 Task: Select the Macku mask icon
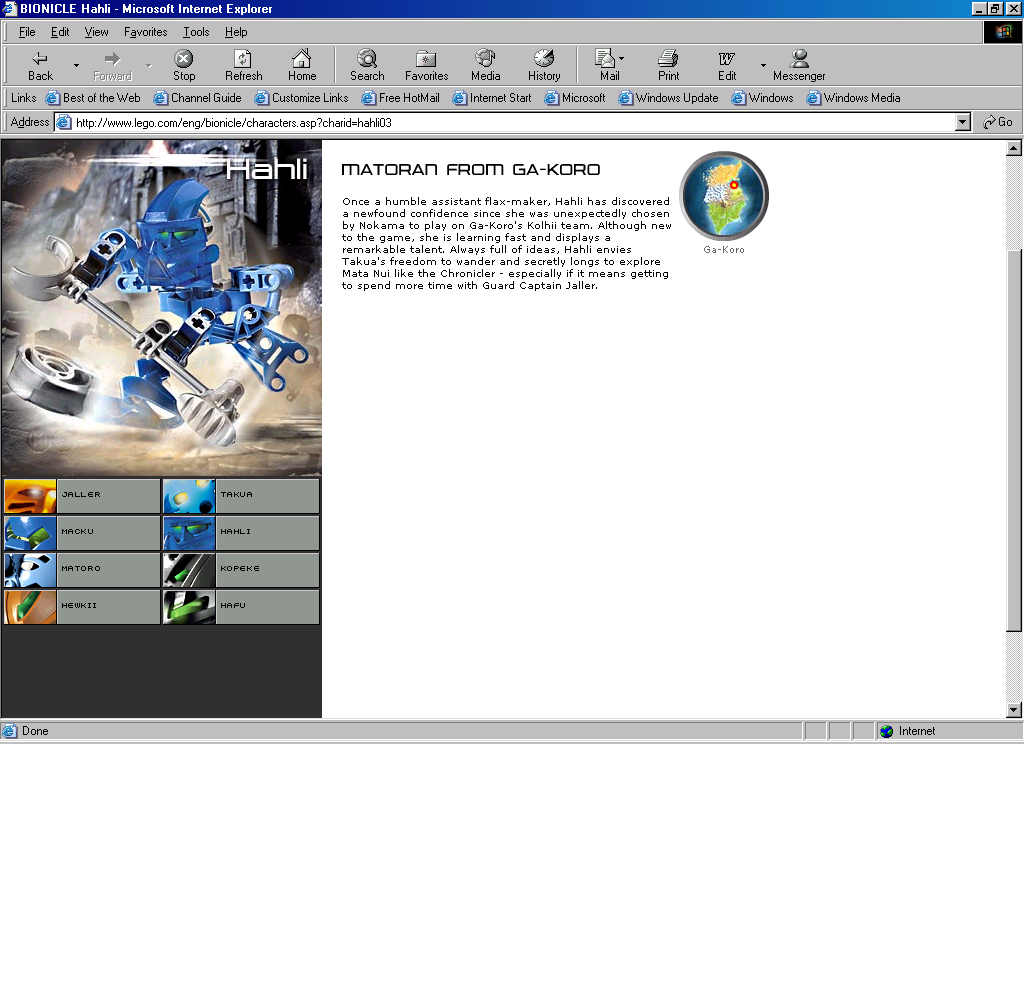click(x=30, y=533)
